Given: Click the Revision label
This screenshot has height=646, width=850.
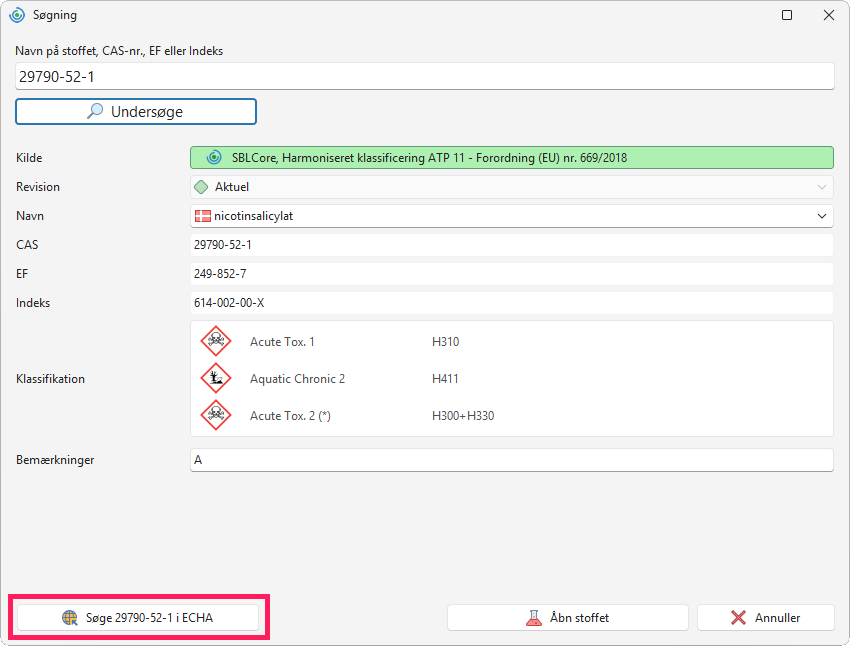Looking at the screenshot, I should (38, 187).
